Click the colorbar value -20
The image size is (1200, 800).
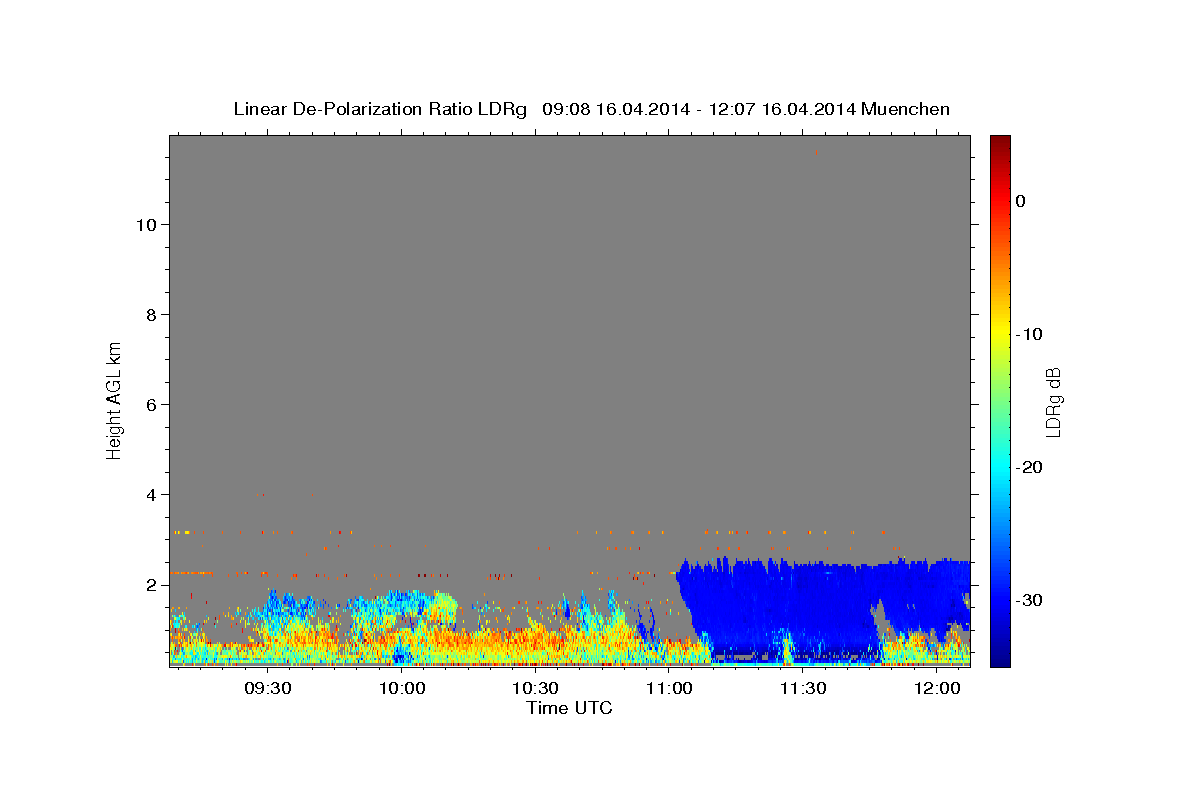1029,467
